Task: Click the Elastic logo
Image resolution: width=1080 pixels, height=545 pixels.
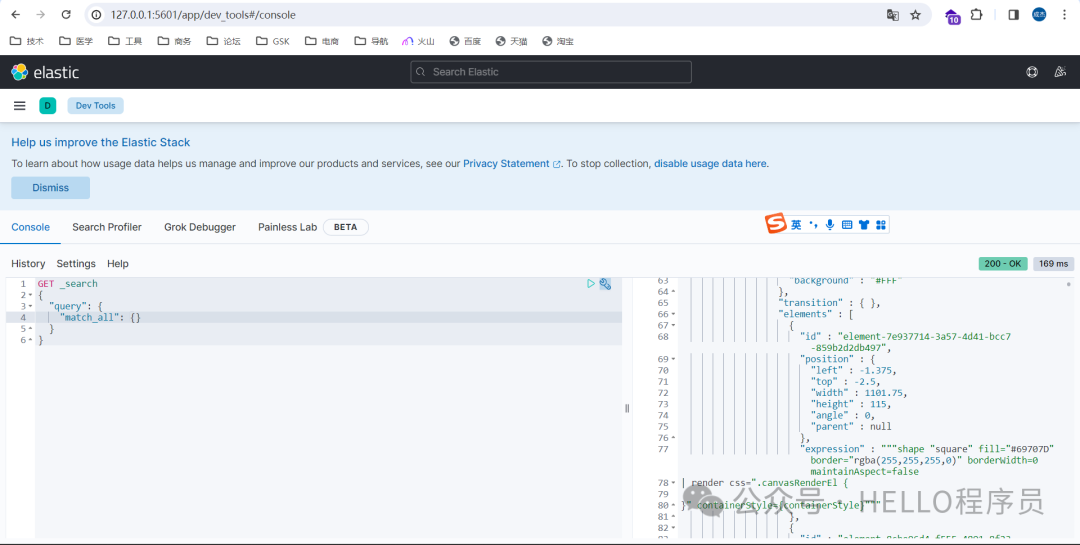Action: pos(45,72)
